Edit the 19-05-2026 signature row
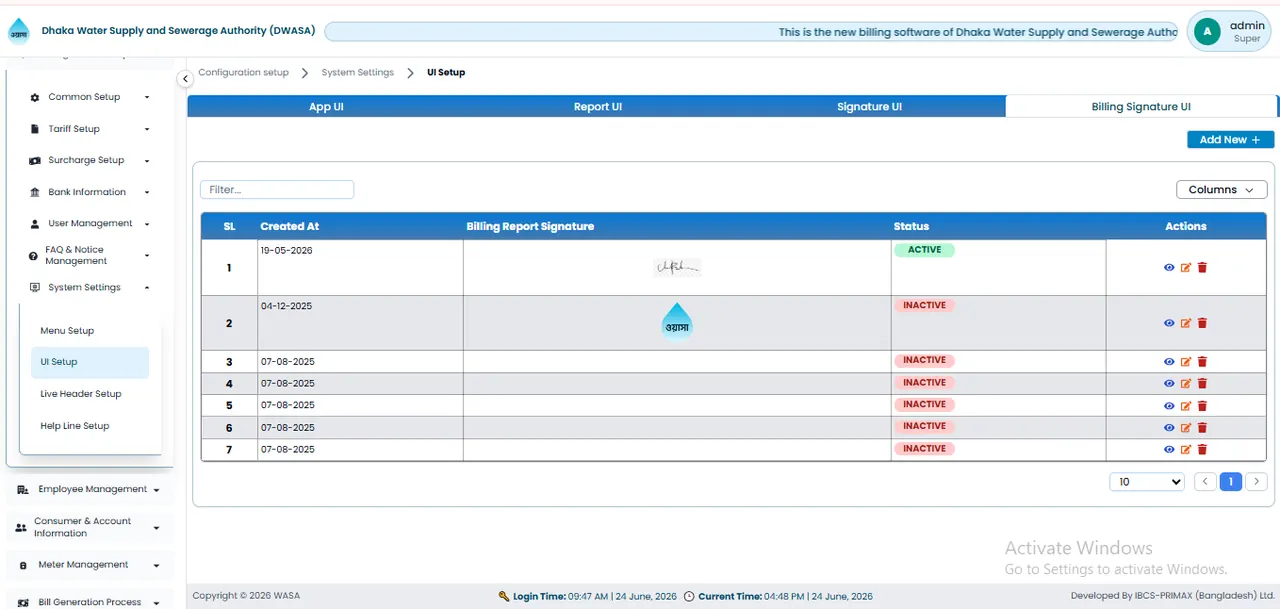The height and width of the screenshot is (609, 1280). [1186, 268]
